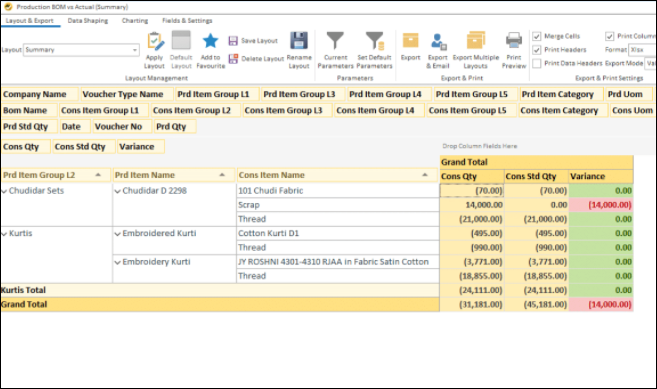Open the Format dropdown showing Xlsx
657x389 pixels.
[x=642, y=50]
